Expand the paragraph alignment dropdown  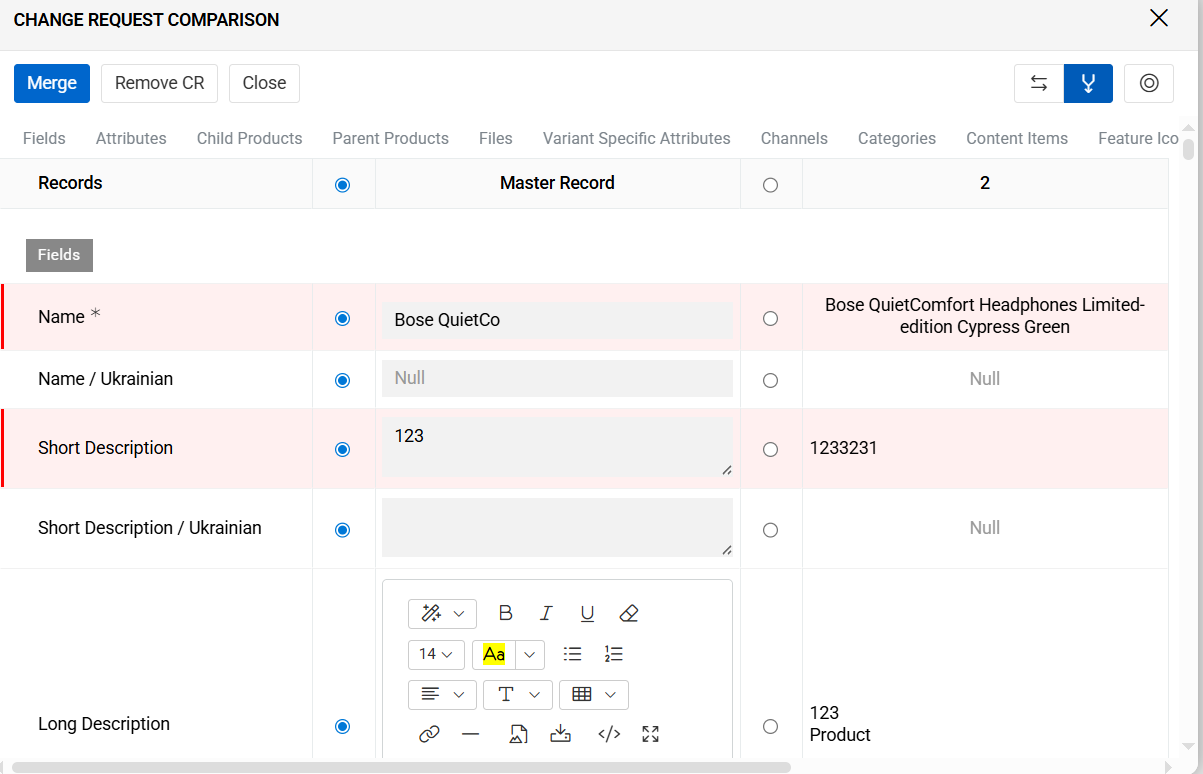[x=442, y=694]
